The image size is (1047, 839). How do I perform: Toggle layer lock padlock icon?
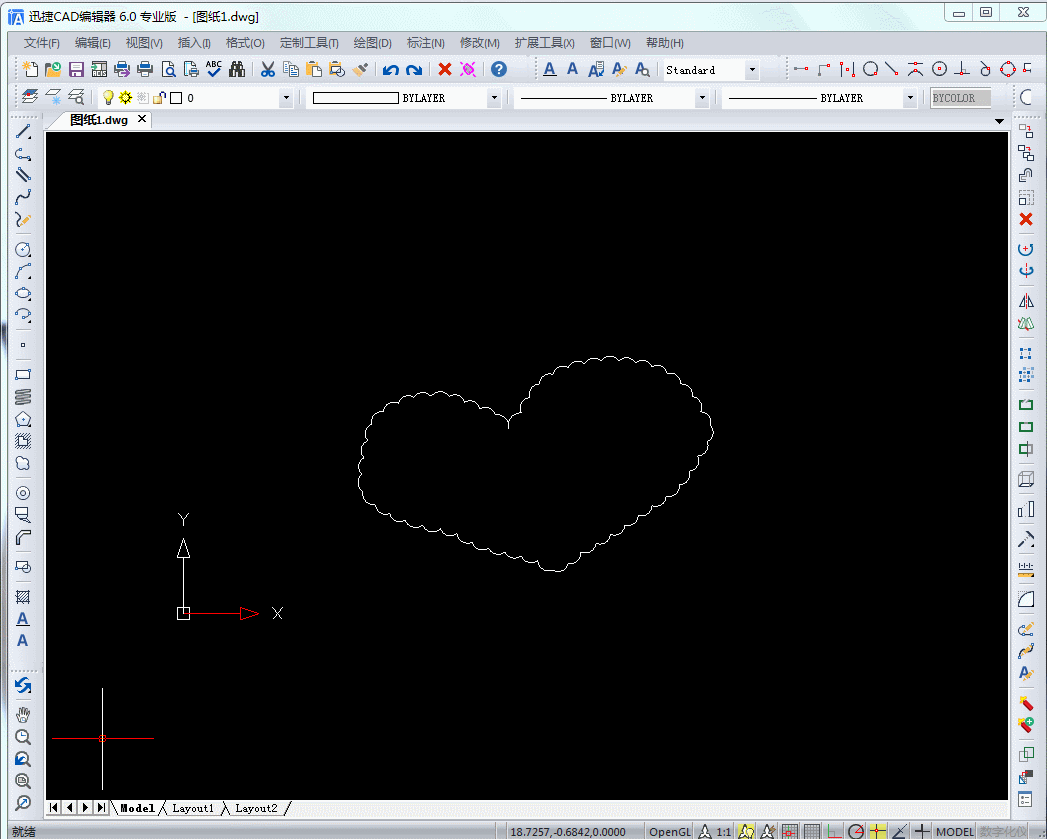coord(159,98)
